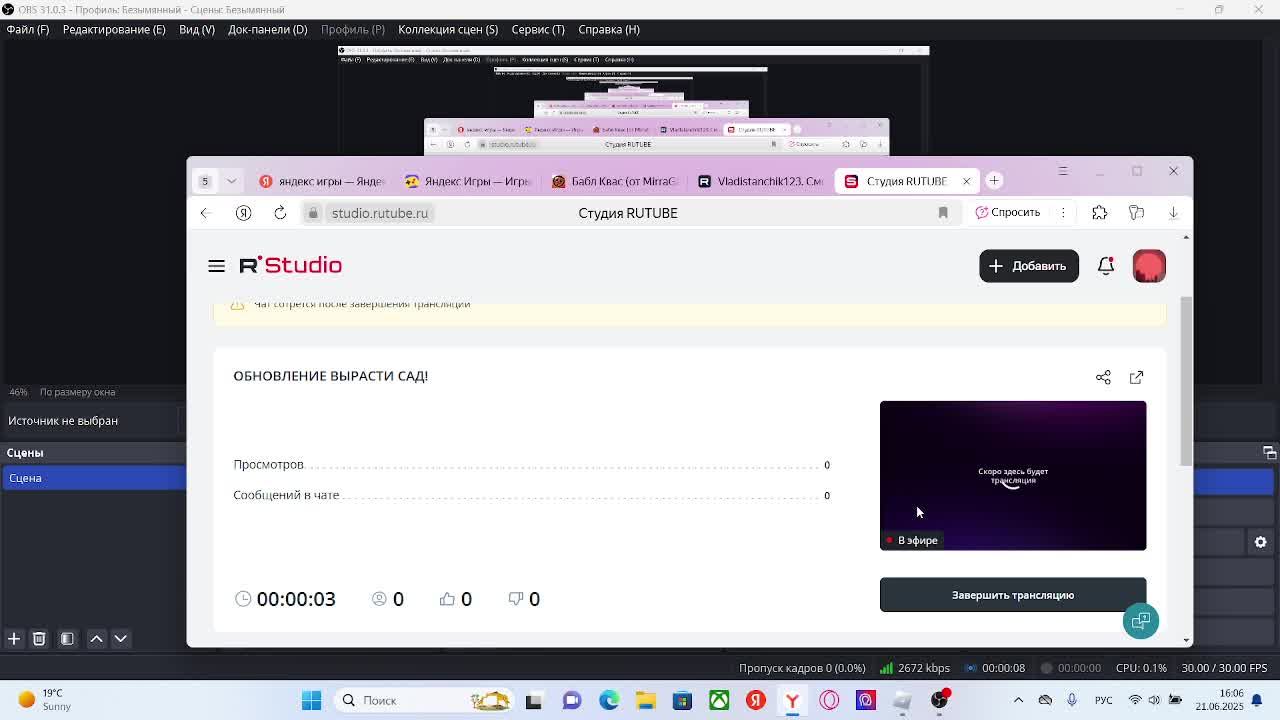Move scene up with arrow
Image resolution: width=1280 pixels, height=720 pixels.
pyautogui.click(x=96, y=638)
